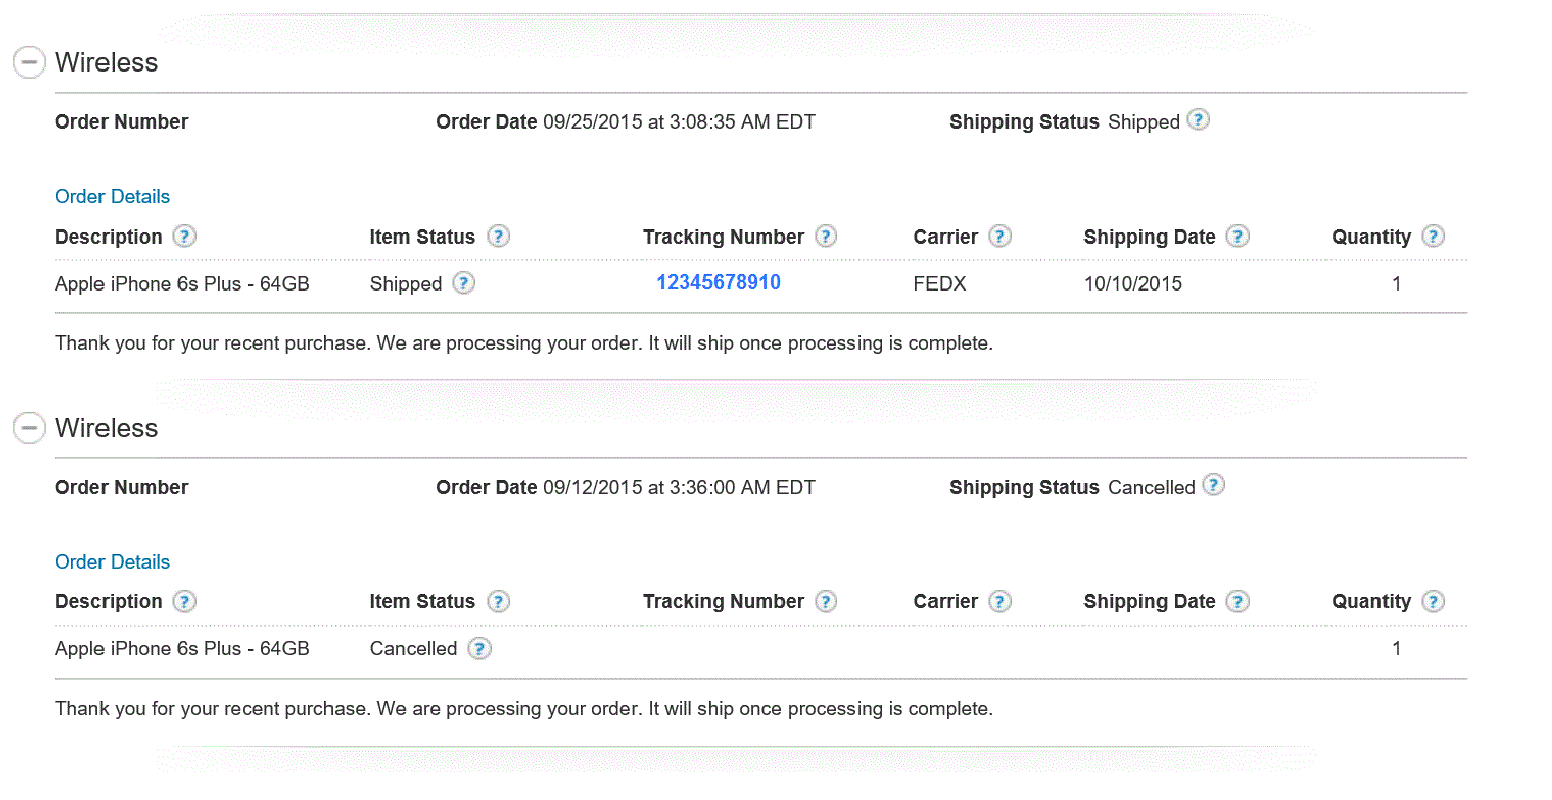Click help icon beside Shipping Date in second order
The width and height of the screenshot is (1552, 800).
[x=1238, y=601]
